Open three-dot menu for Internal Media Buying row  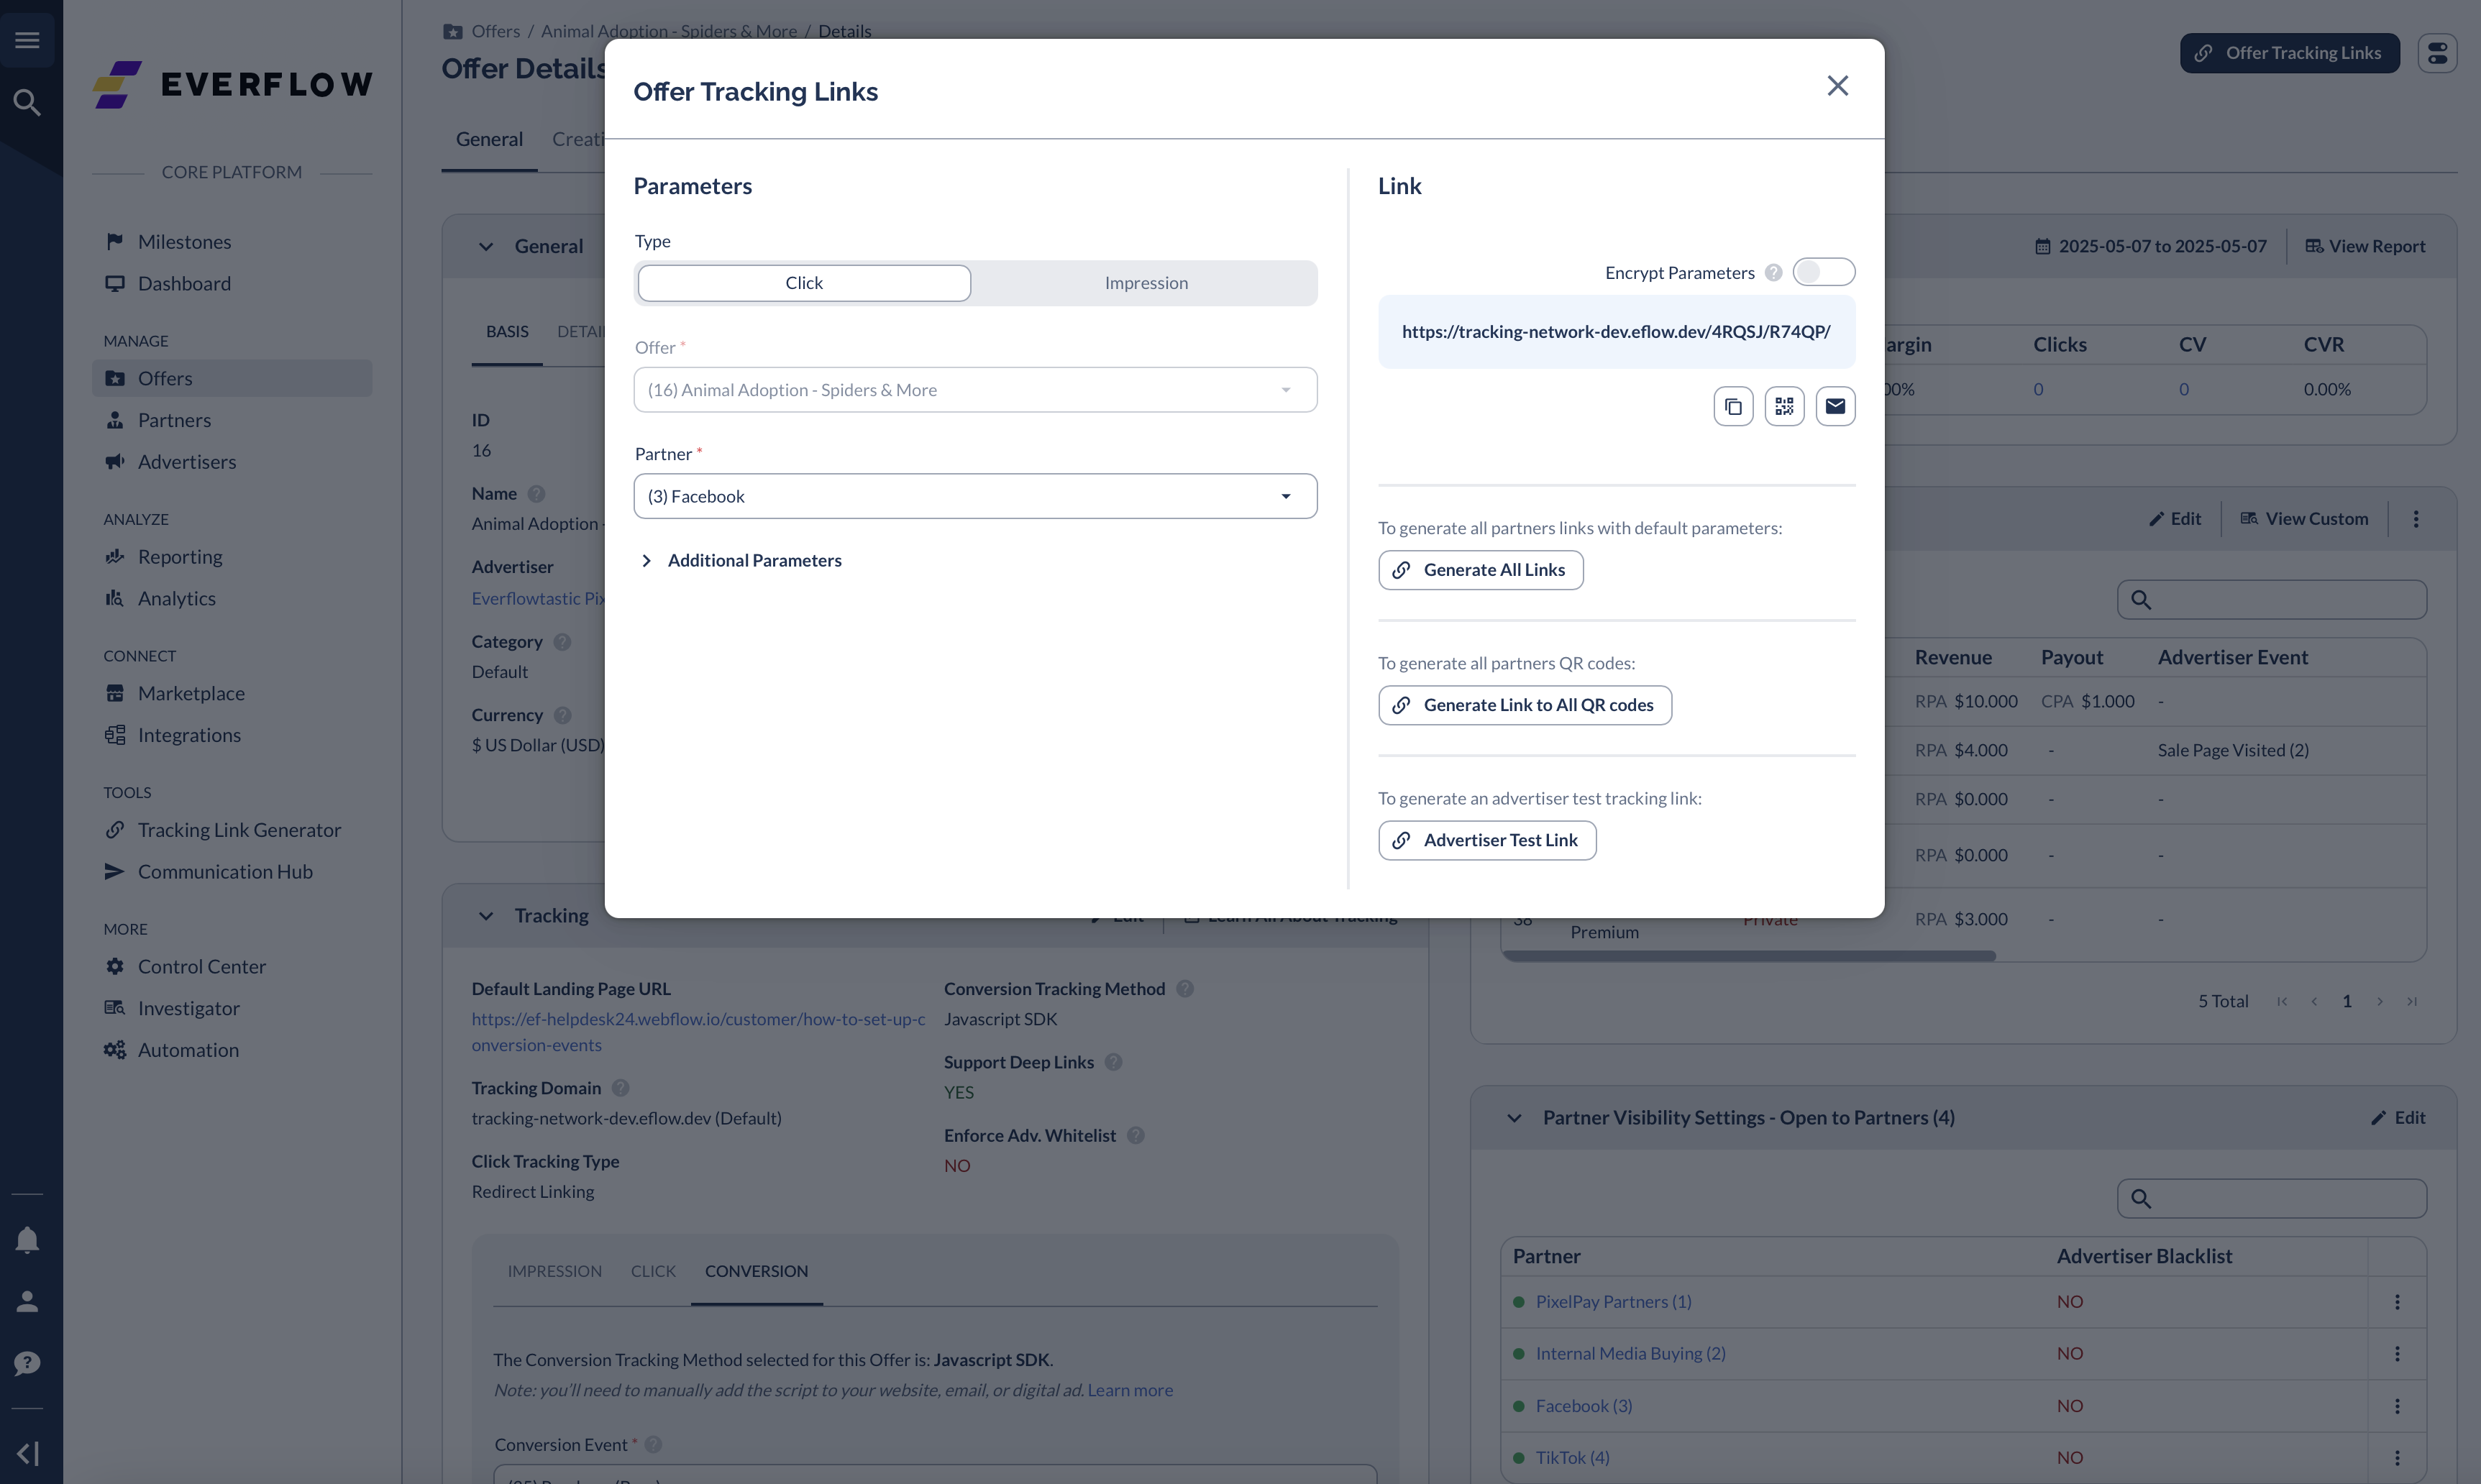tap(2397, 1354)
